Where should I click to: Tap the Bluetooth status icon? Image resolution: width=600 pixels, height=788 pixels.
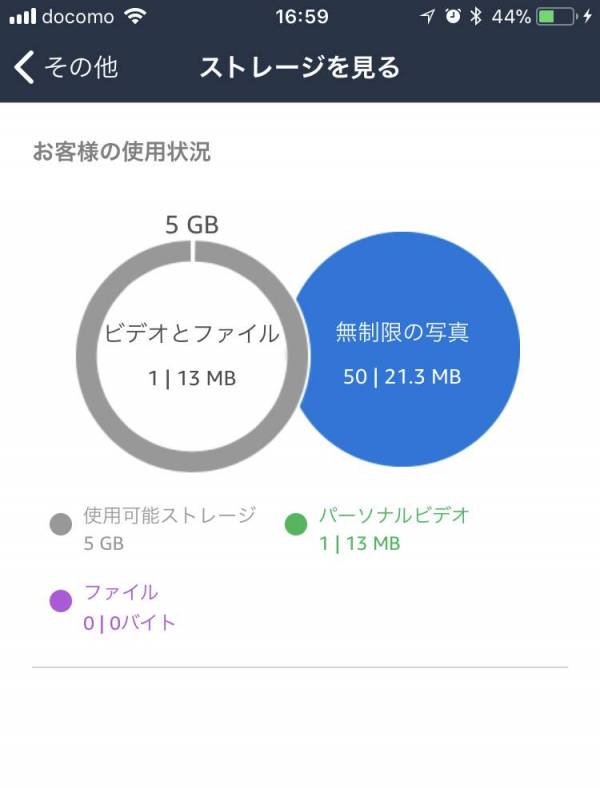coord(475,17)
